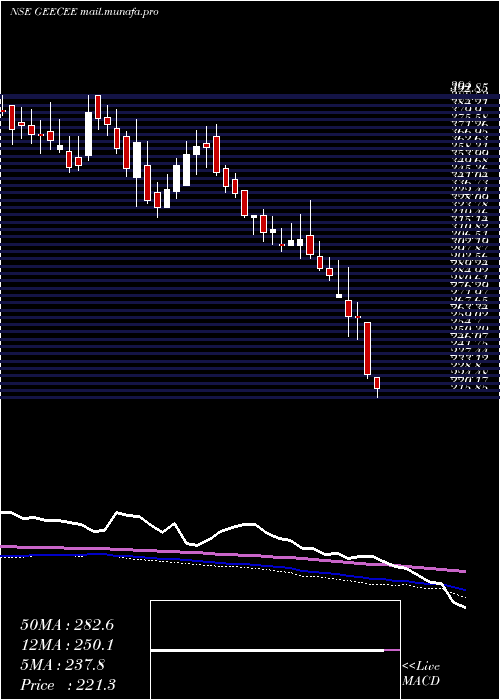Click the '5MA : 237.8' readout
The height and width of the screenshot is (700, 500).
tap(63, 665)
